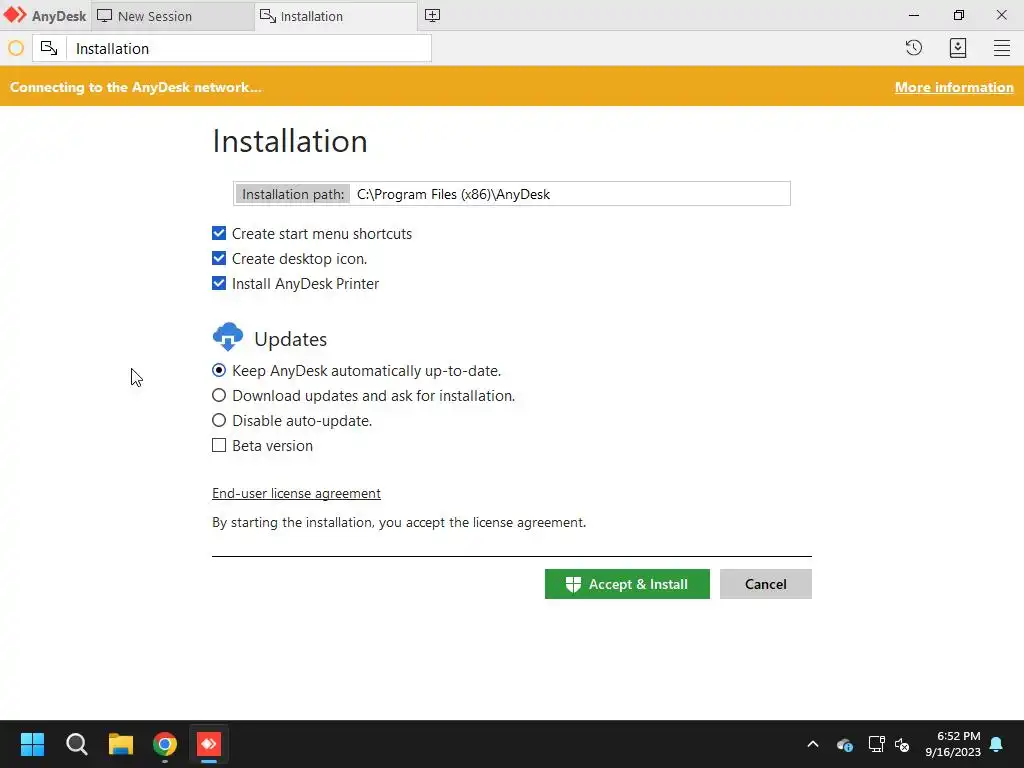The image size is (1024, 768).
Task: Select Disable auto-update option
Action: [x=219, y=420]
